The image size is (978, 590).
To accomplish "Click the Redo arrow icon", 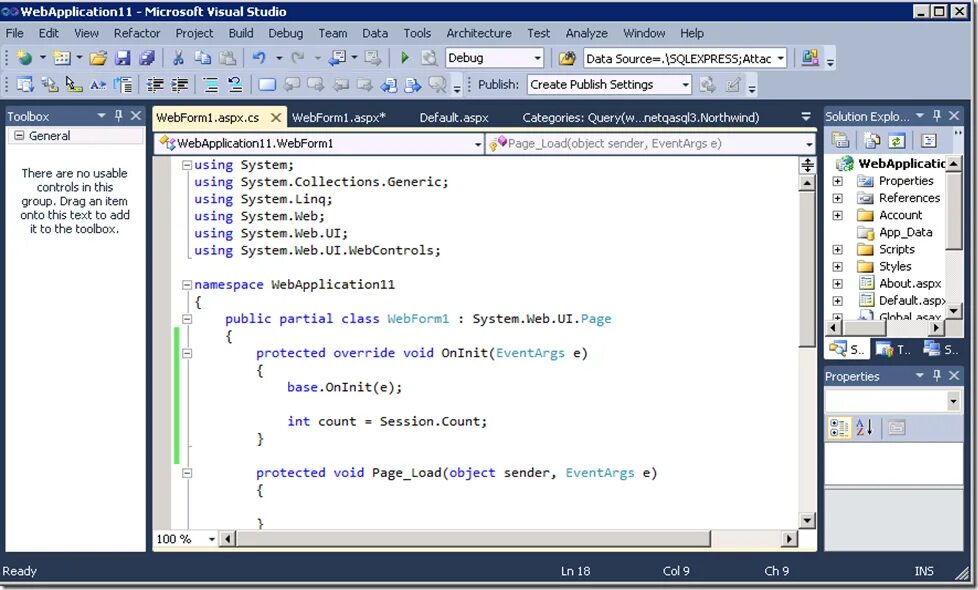I will coord(298,58).
